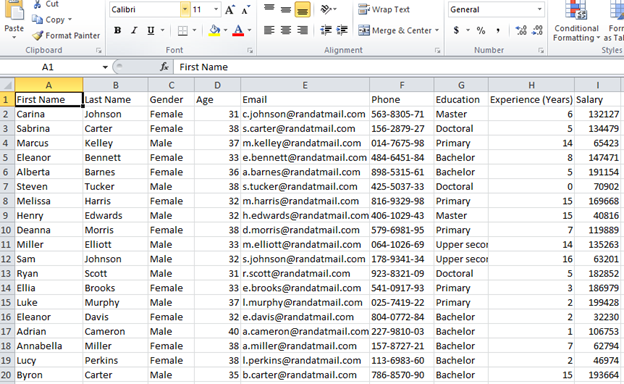Open the underline style dropdown arrow
Viewport: 624px width, 384px height.
click(162, 30)
